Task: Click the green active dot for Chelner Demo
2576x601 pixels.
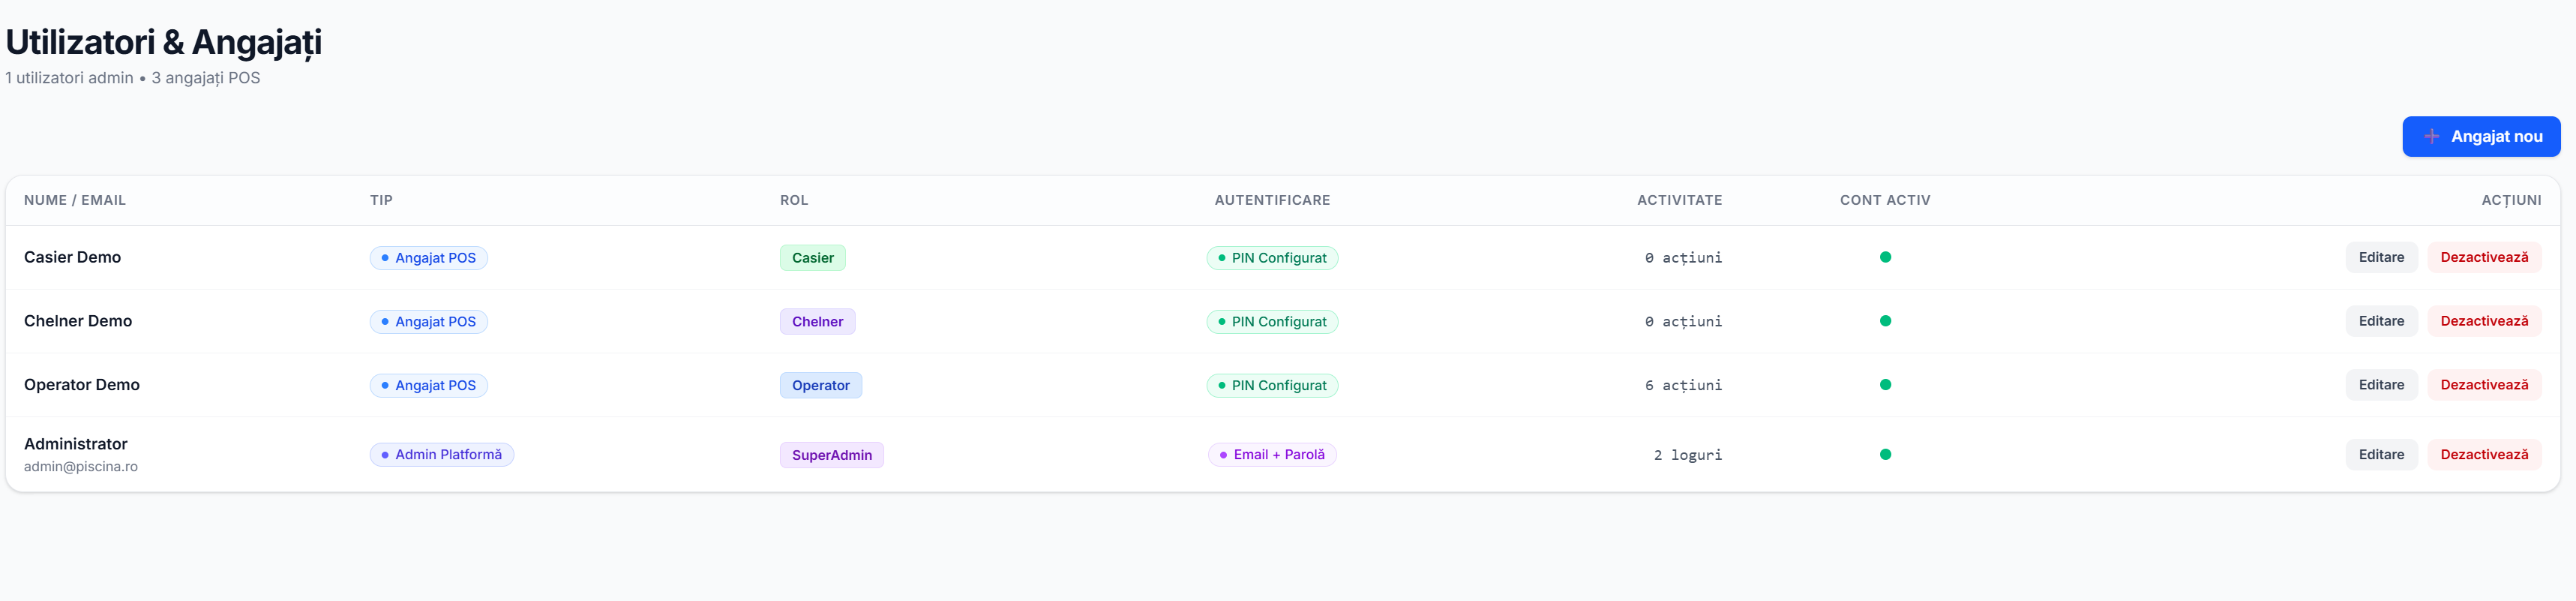Action: coord(1884,321)
